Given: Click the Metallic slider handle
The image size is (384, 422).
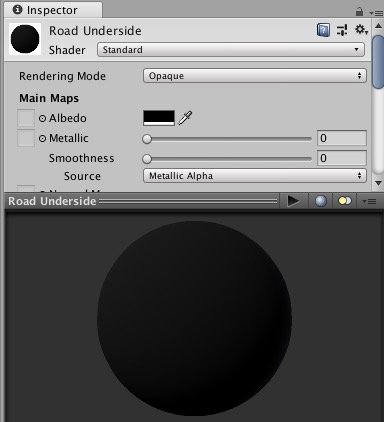Looking at the screenshot, I should pyautogui.click(x=147, y=139).
